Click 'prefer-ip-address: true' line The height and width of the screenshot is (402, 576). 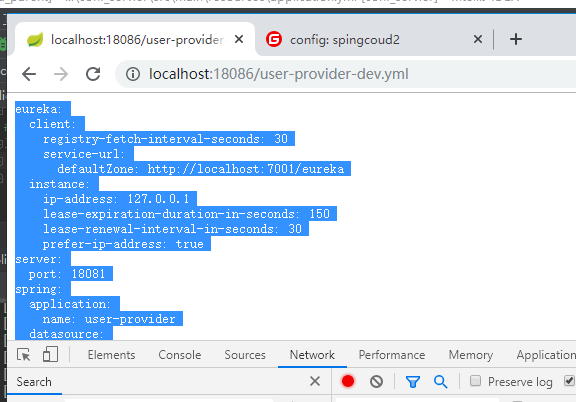pyautogui.click(x=123, y=244)
